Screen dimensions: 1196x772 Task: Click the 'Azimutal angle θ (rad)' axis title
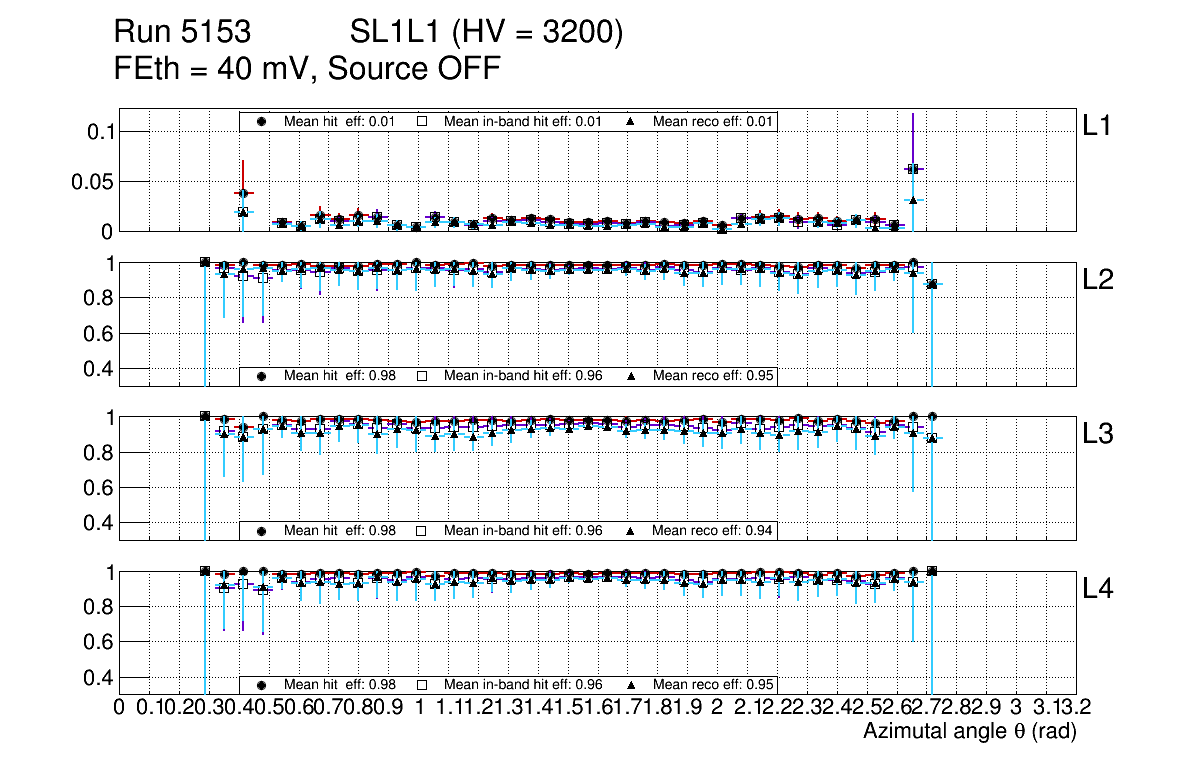[x=969, y=732]
